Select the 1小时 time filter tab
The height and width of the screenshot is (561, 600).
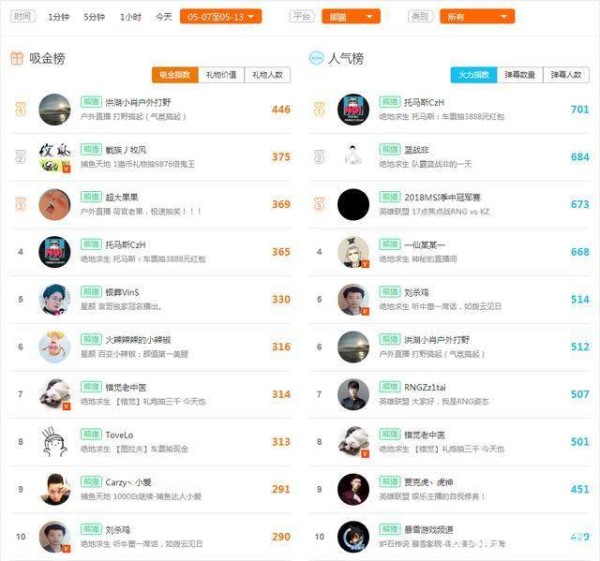click(x=130, y=17)
